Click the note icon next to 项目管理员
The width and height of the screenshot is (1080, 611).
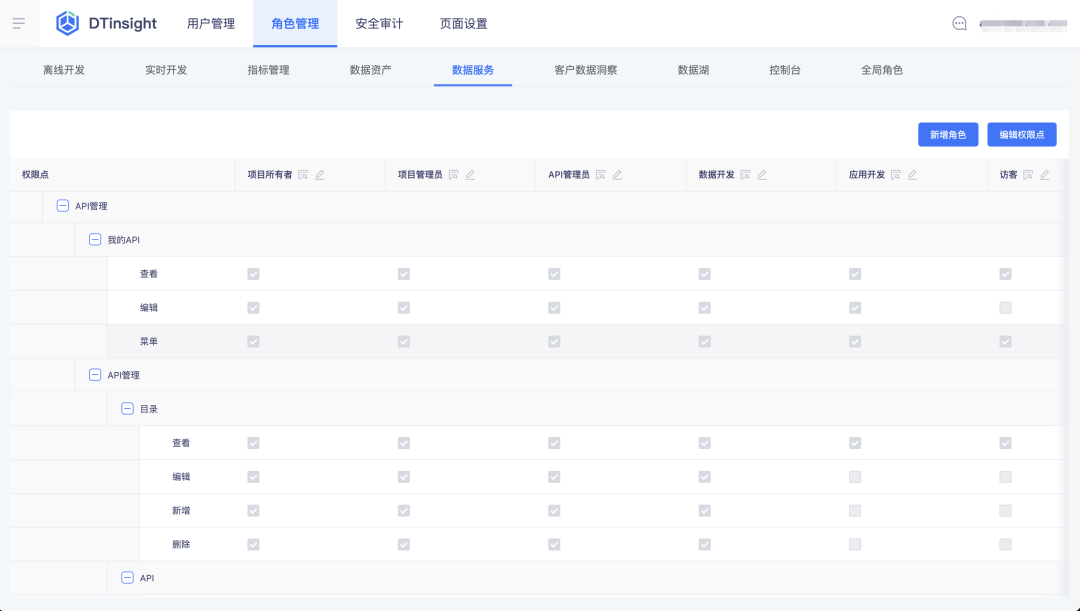[453, 174]
